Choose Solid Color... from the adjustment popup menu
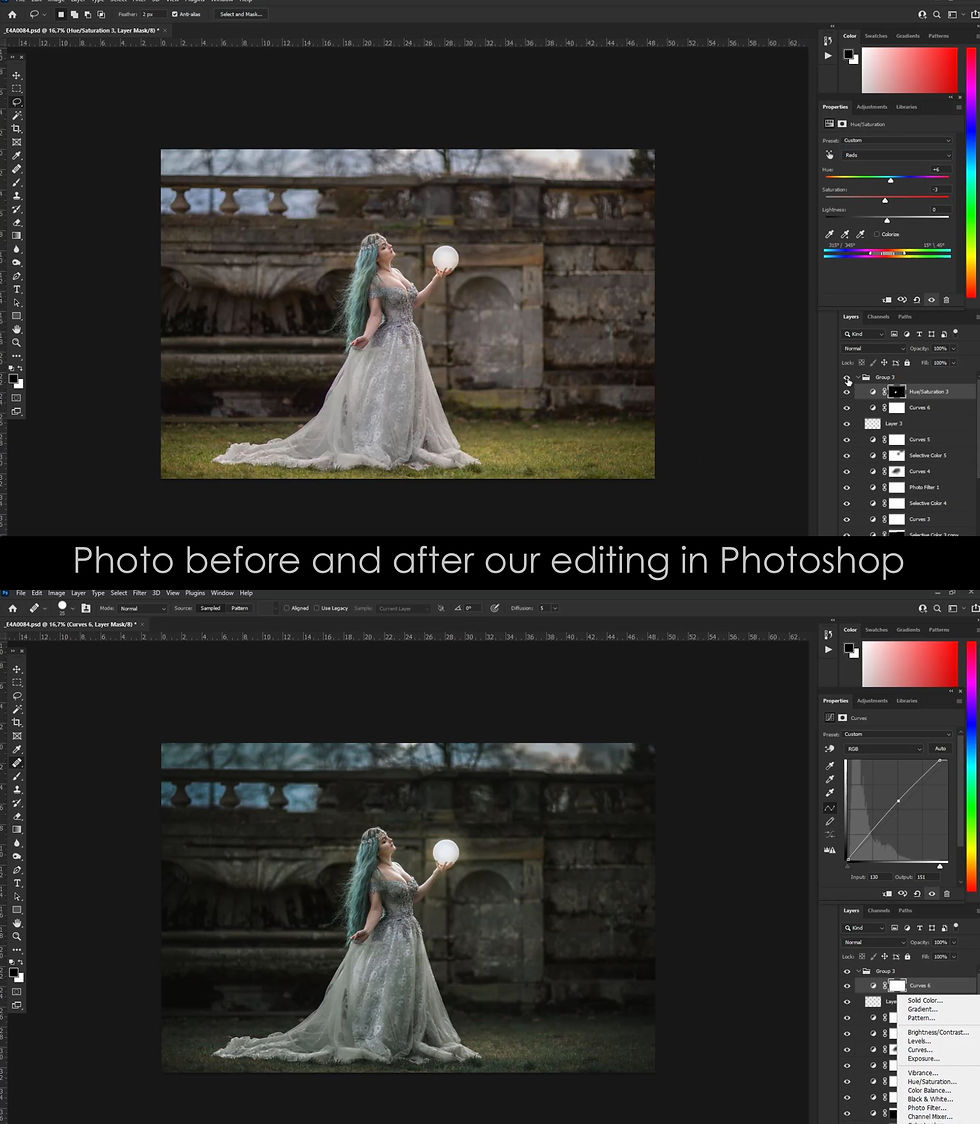 point(926,1000)
